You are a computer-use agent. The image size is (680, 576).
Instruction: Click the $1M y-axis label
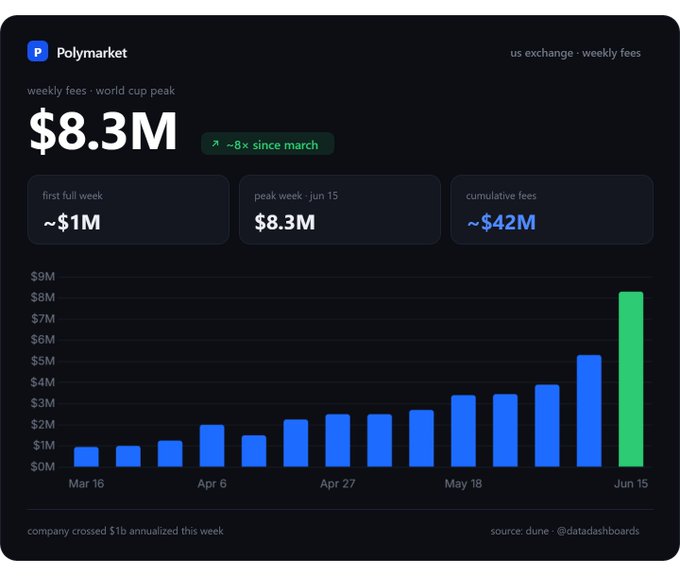(x=43, y=445)
